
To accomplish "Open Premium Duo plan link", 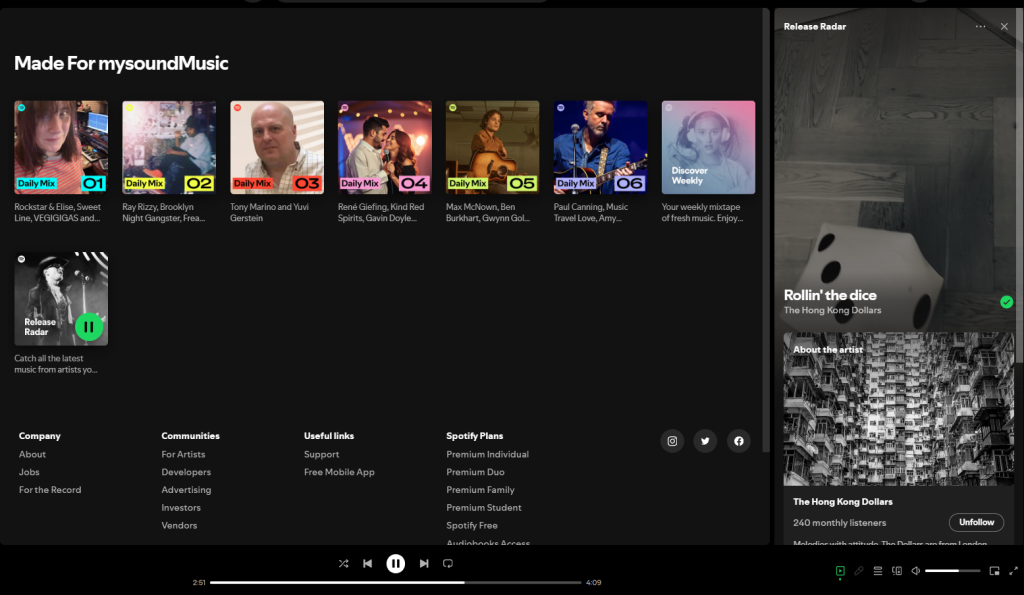I will tap(475, 472).
